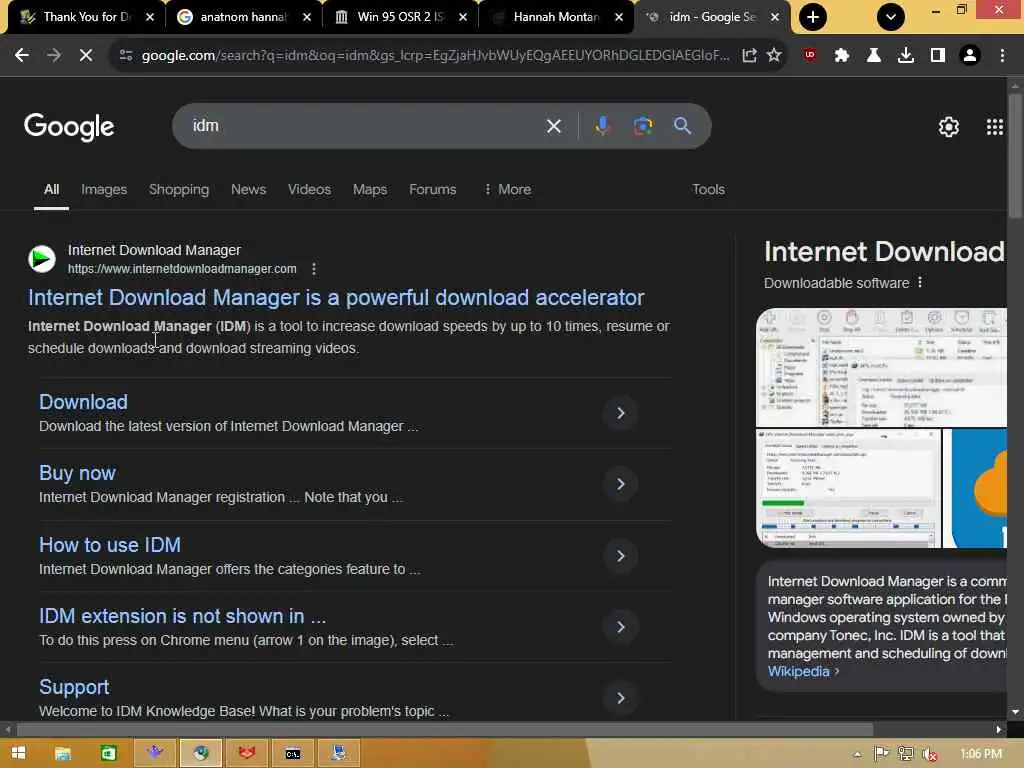The height and width of the screenshot is (768, 1024).
Task: Open the command prompt taskbar icon
Action: [293, 753]
